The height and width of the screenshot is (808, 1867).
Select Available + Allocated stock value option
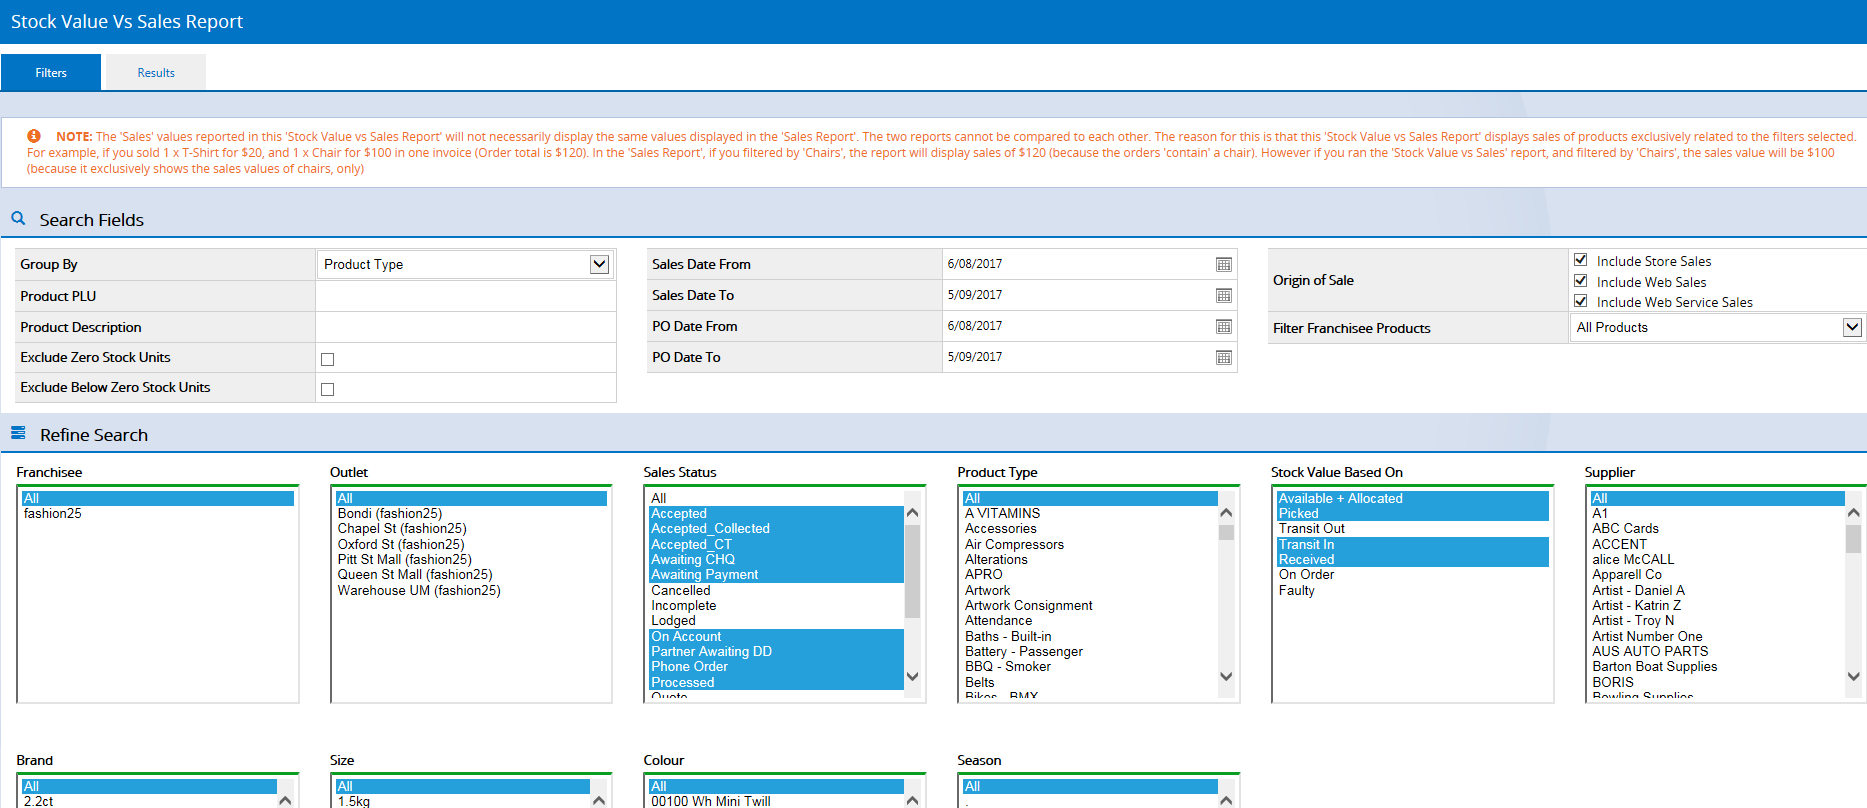1413,498
